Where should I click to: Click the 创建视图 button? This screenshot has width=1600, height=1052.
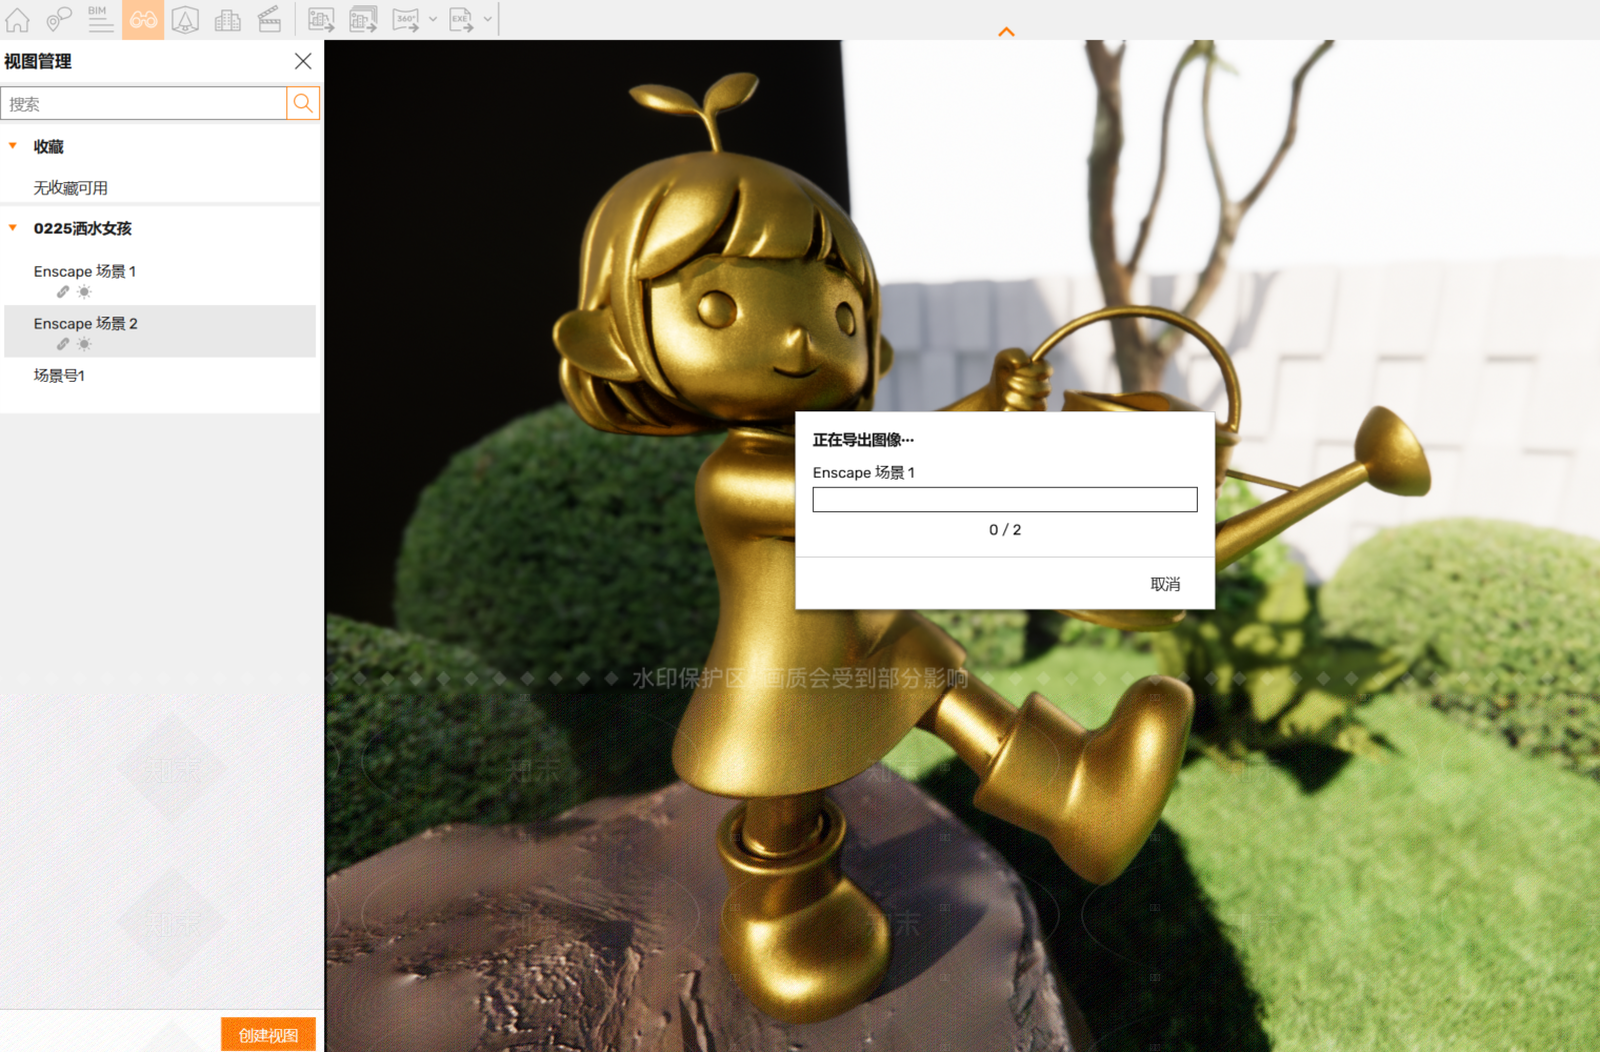point(268,1035)
